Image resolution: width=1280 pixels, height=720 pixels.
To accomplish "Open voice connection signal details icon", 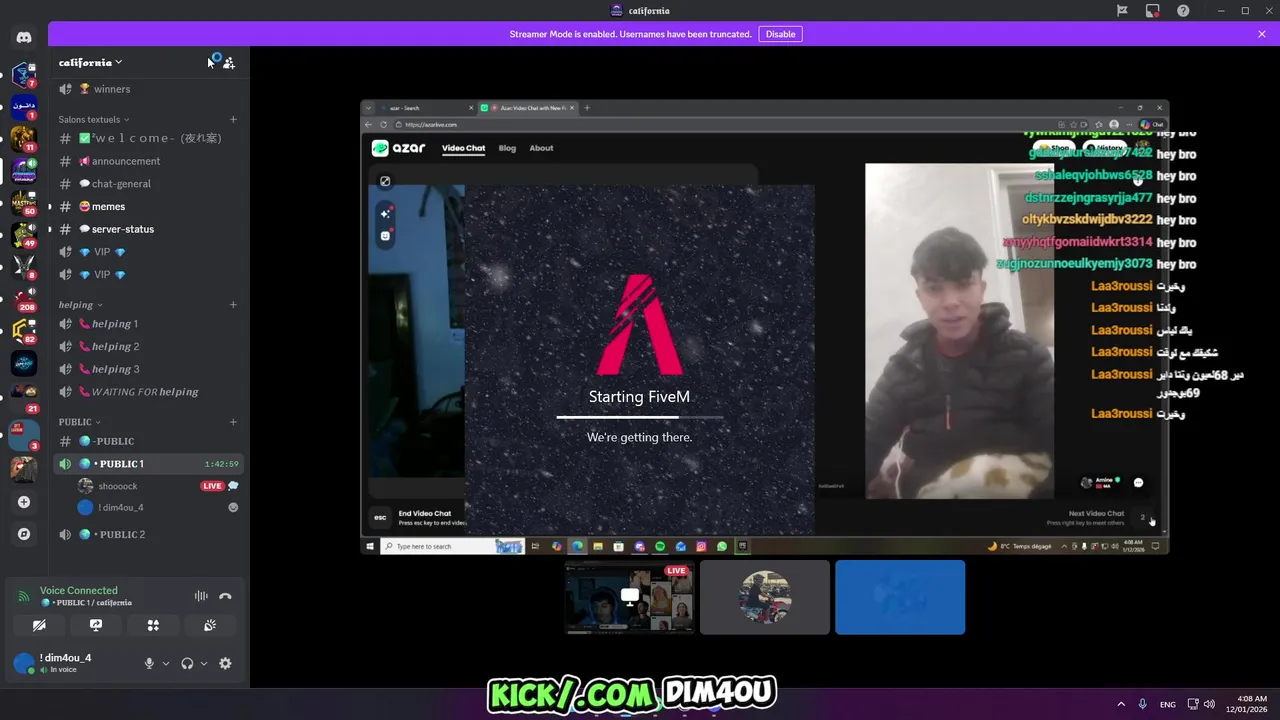I will (x=24, y=596).
